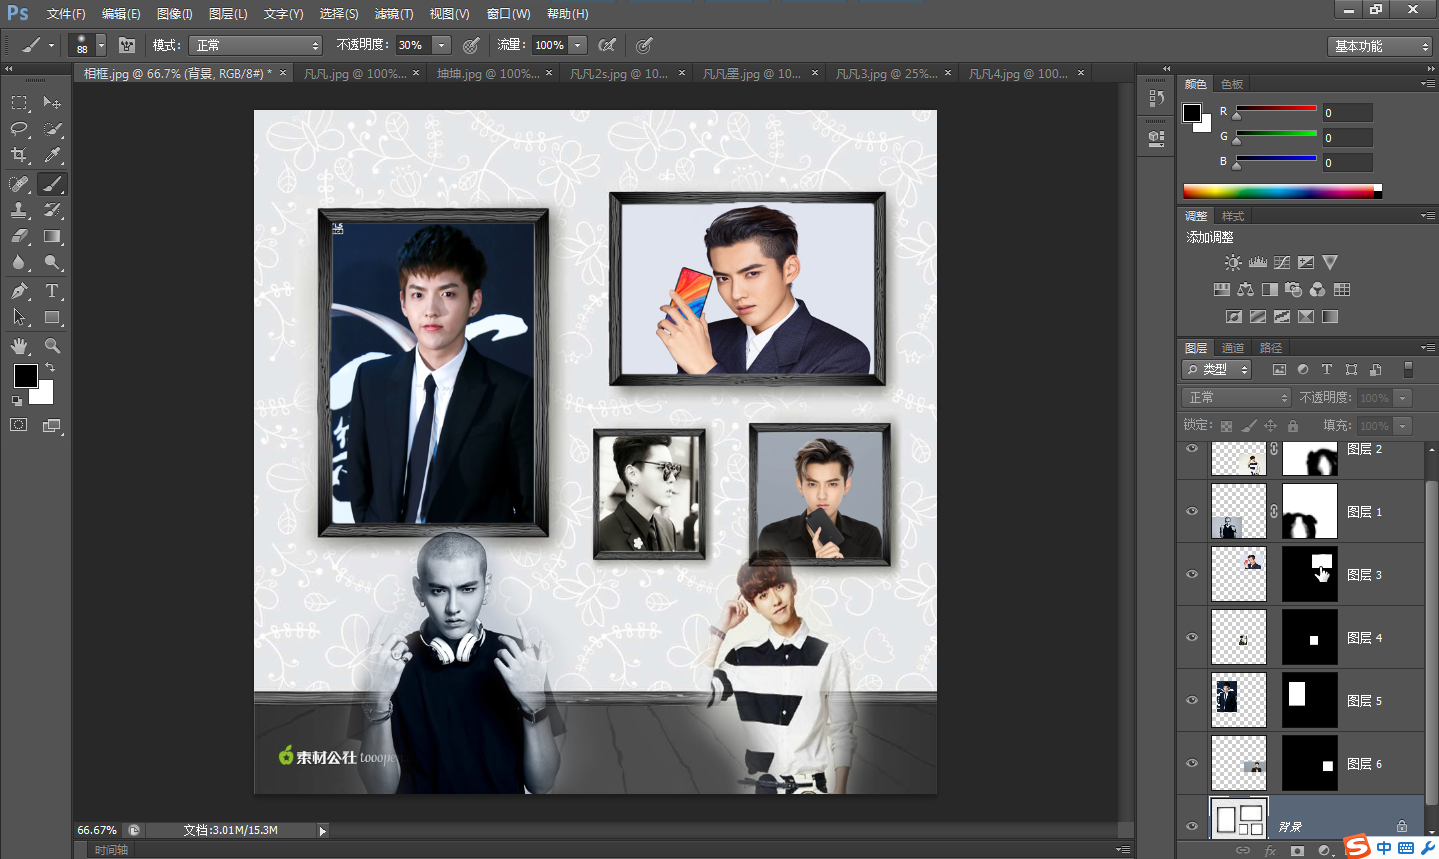Hide layer 图层 4
Image resolution: width=1439 pixels, height=859 pixels.
(x=1192, y=637)
